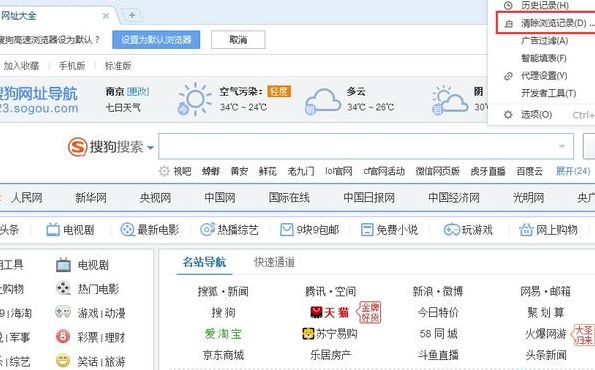Click gamepad icon beside 游戏|动漫
This screenshot has height=370, width=595.
63,313
